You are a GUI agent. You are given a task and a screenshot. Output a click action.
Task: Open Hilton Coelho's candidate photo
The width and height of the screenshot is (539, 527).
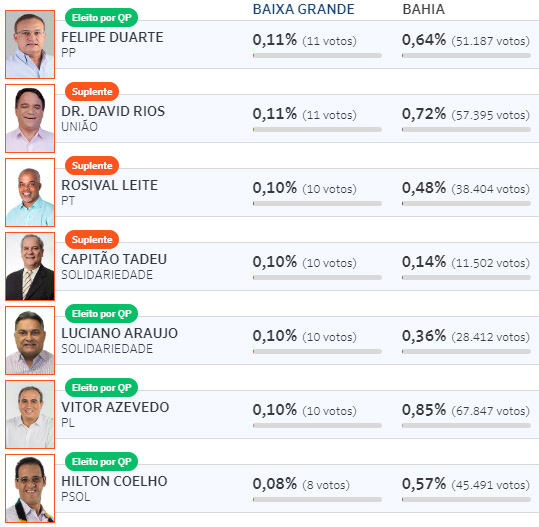pos(30,488)
